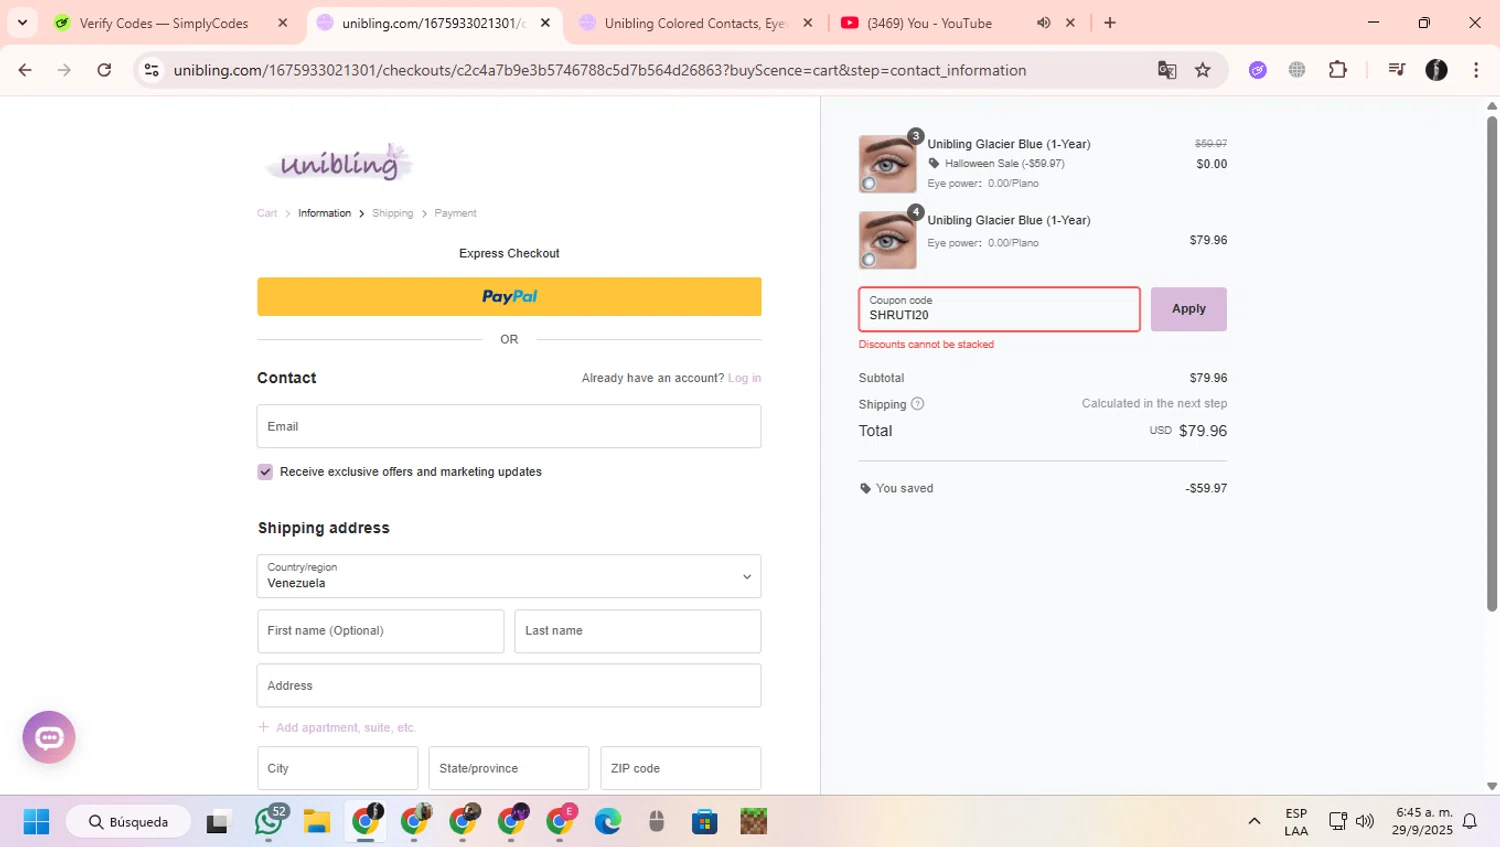Click the Unibling logo
This screenshot has width=1500, height=847.
pos(339,162)
